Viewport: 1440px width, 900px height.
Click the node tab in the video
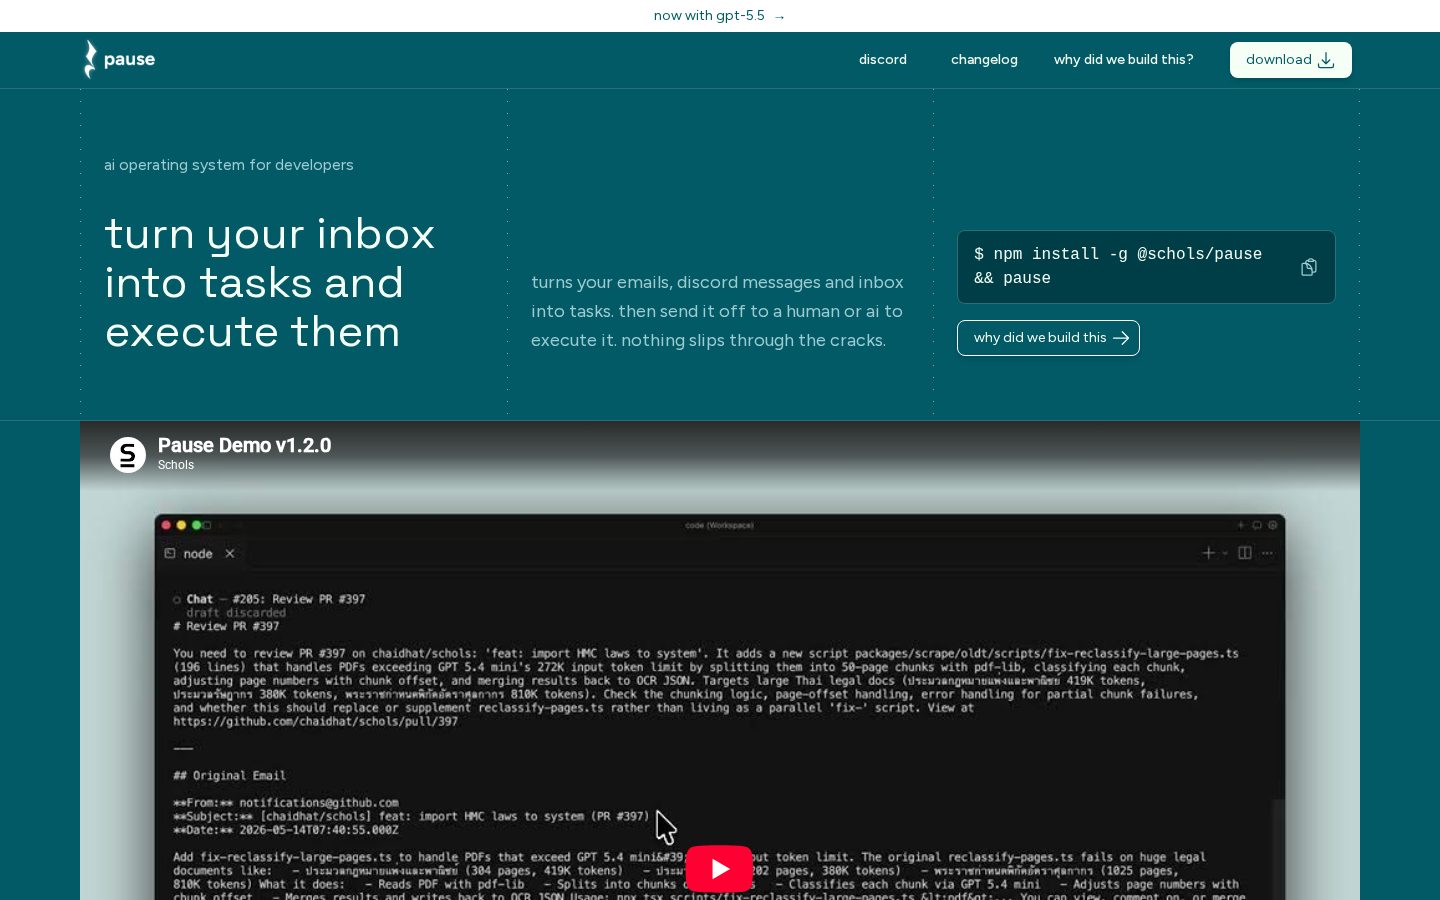[198, 554]
